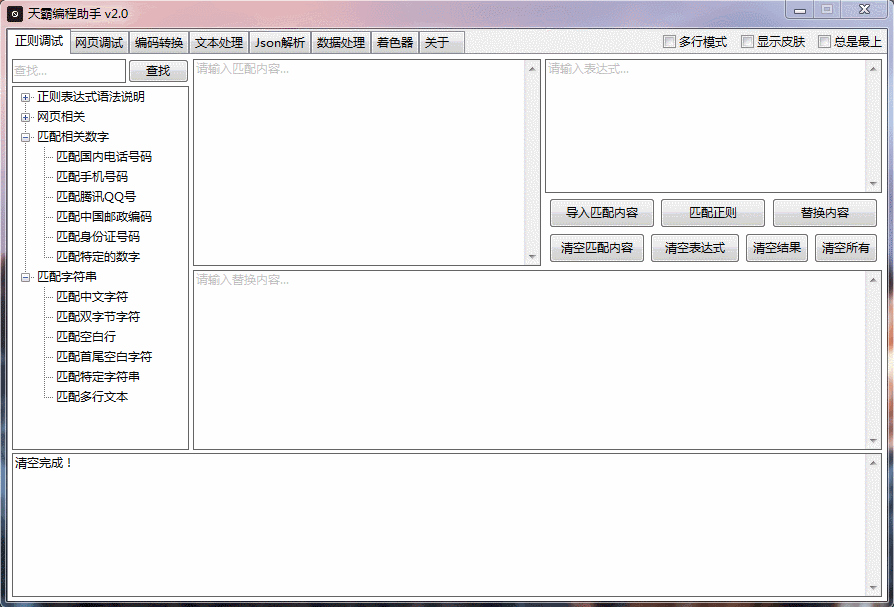Screen dimensions: 894x607
Task: Click result area scroll-down arrow
Action: [x=873, y=588]
